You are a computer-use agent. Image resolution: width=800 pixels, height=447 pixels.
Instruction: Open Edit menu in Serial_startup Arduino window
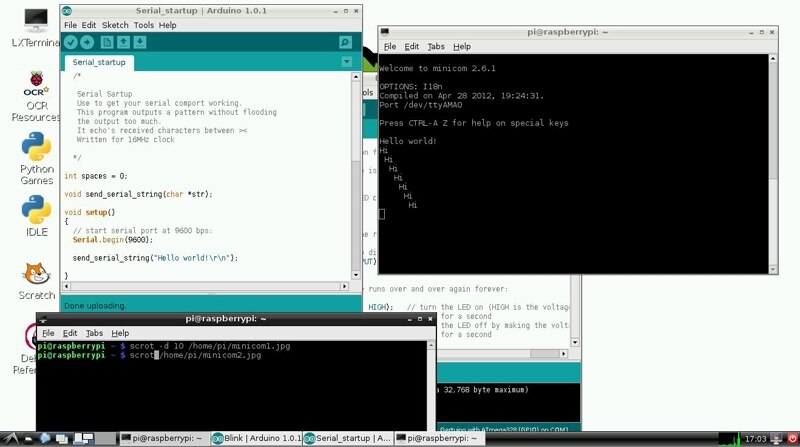tap(89, 25)
